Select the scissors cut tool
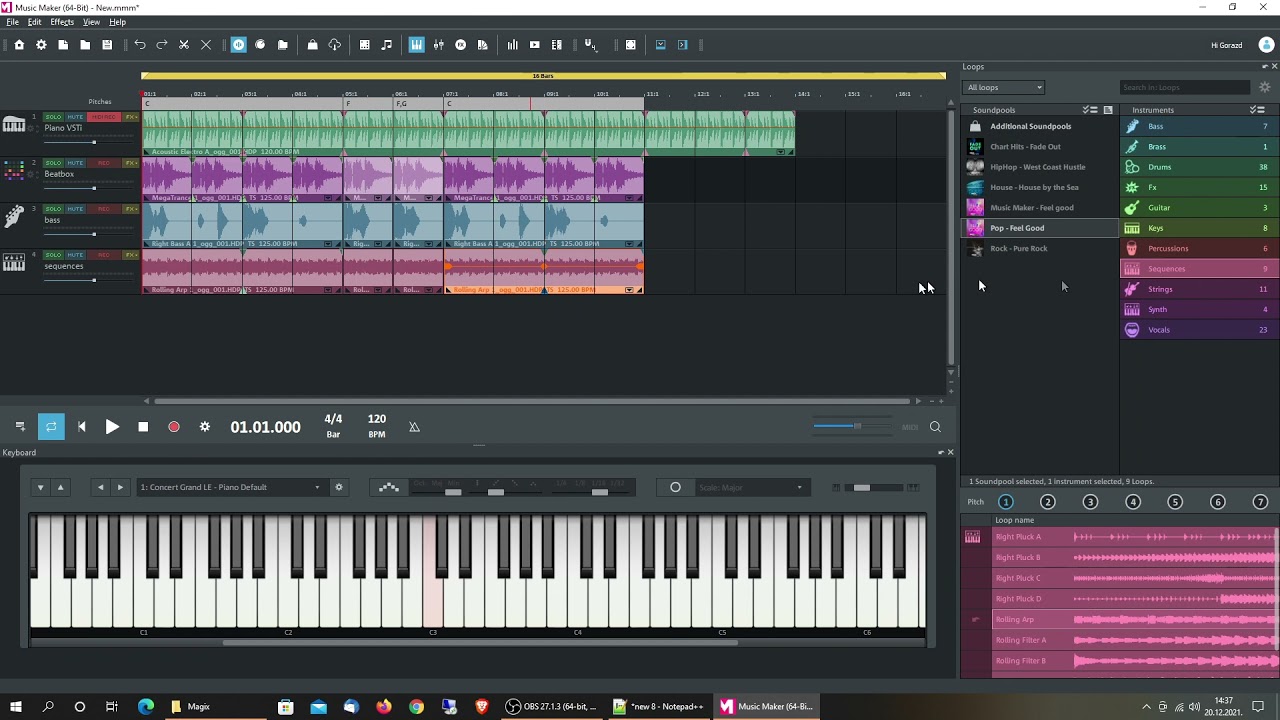The image size is (1280, 720). pos(184,45)
